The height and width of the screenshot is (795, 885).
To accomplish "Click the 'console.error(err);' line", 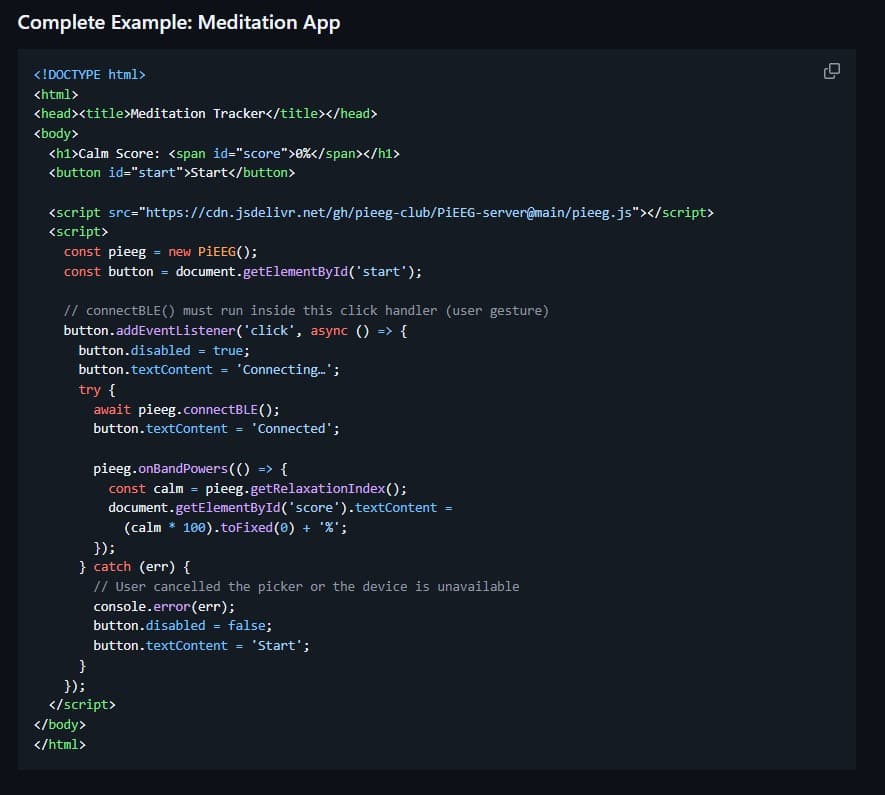I will click(164, 607).
